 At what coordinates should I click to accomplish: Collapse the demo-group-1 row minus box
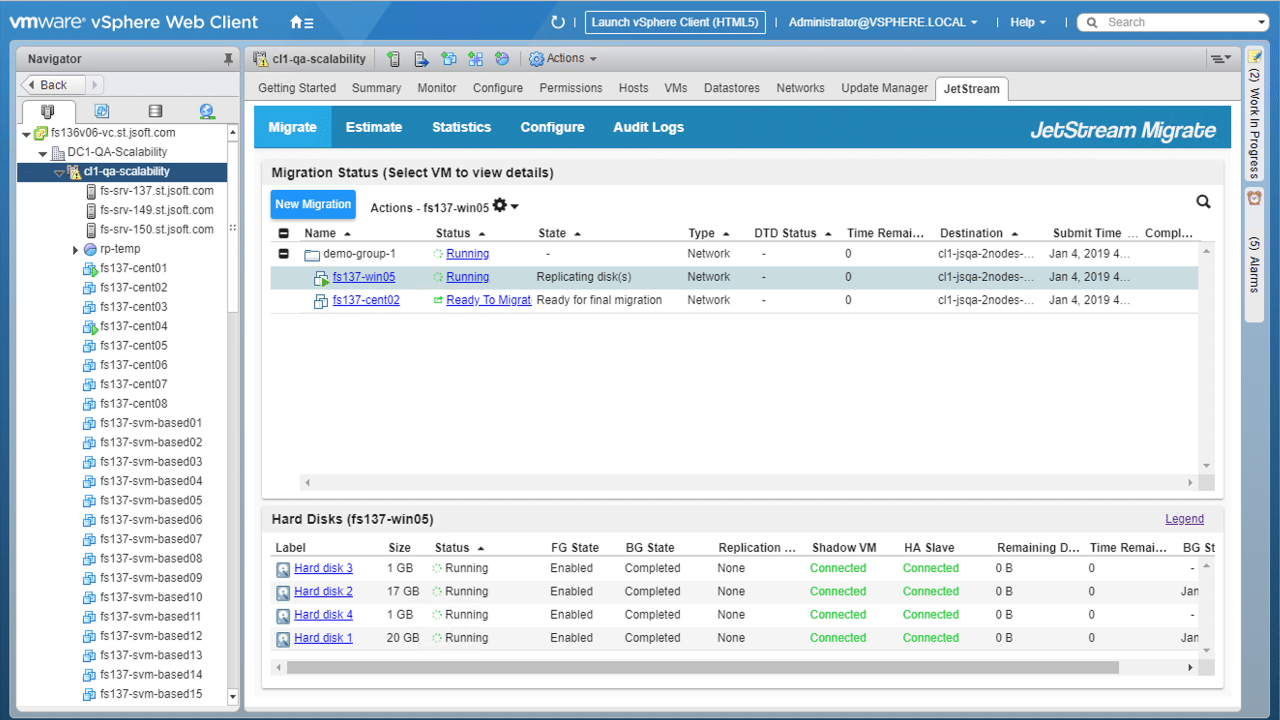(x=283, y=254)
